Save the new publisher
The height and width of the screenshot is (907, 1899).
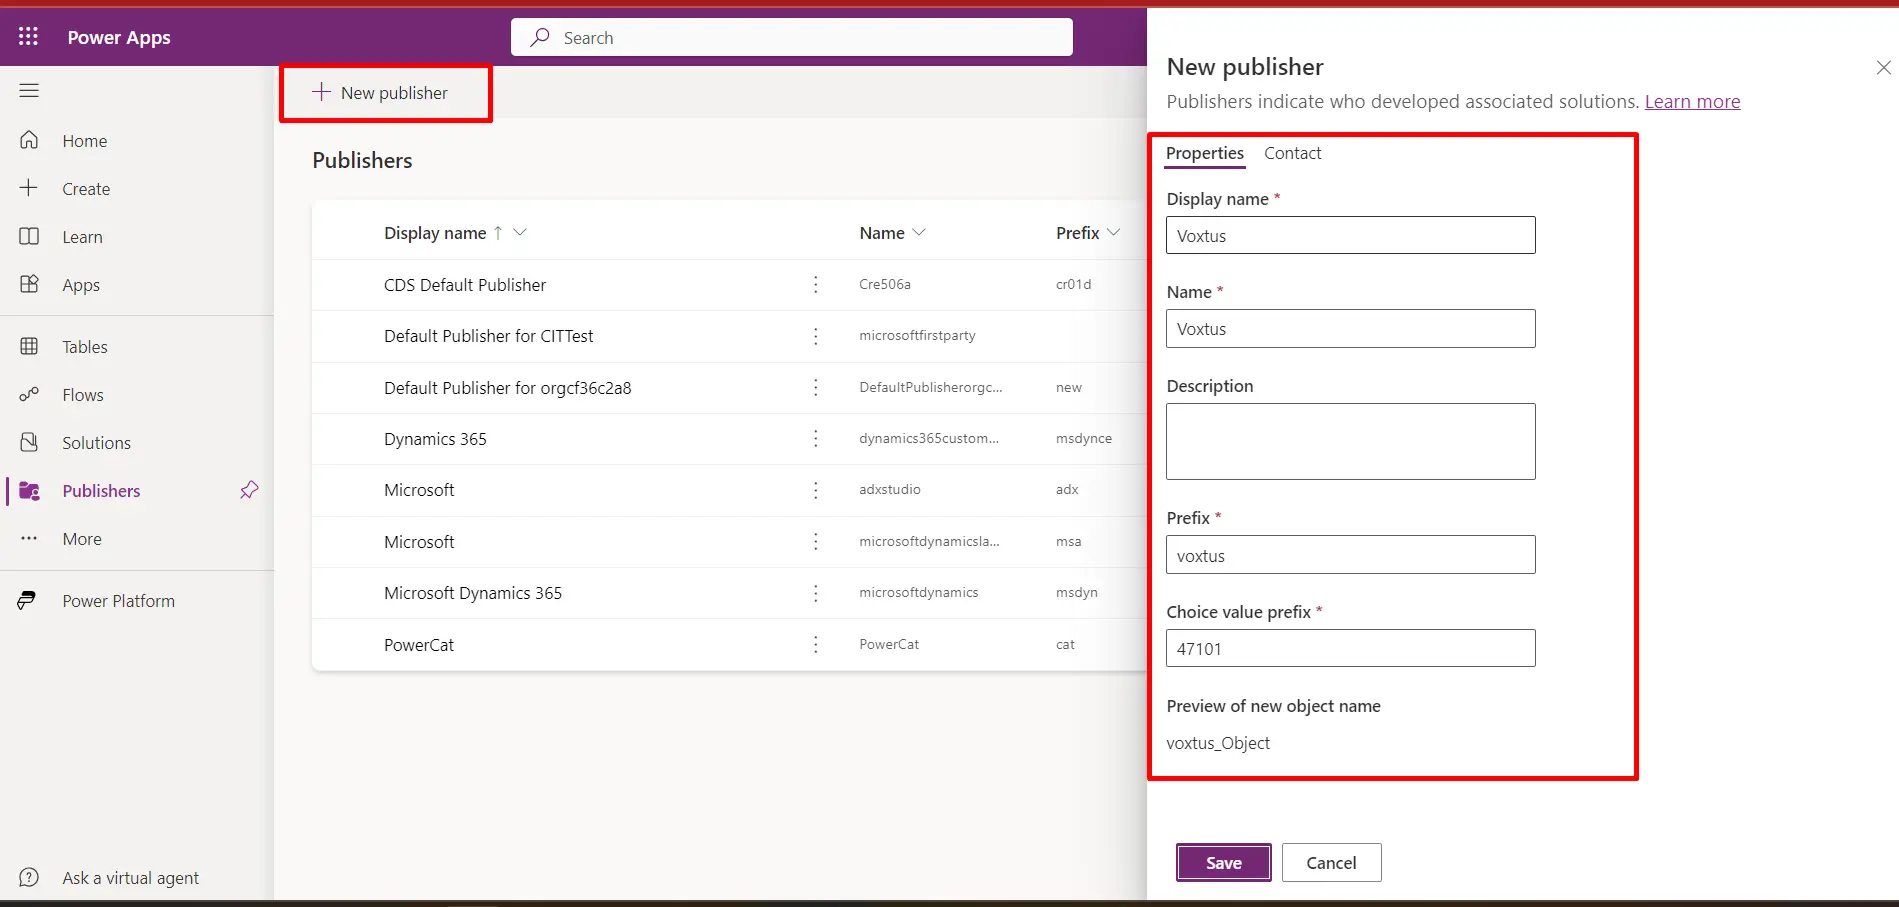(1223, 862)
